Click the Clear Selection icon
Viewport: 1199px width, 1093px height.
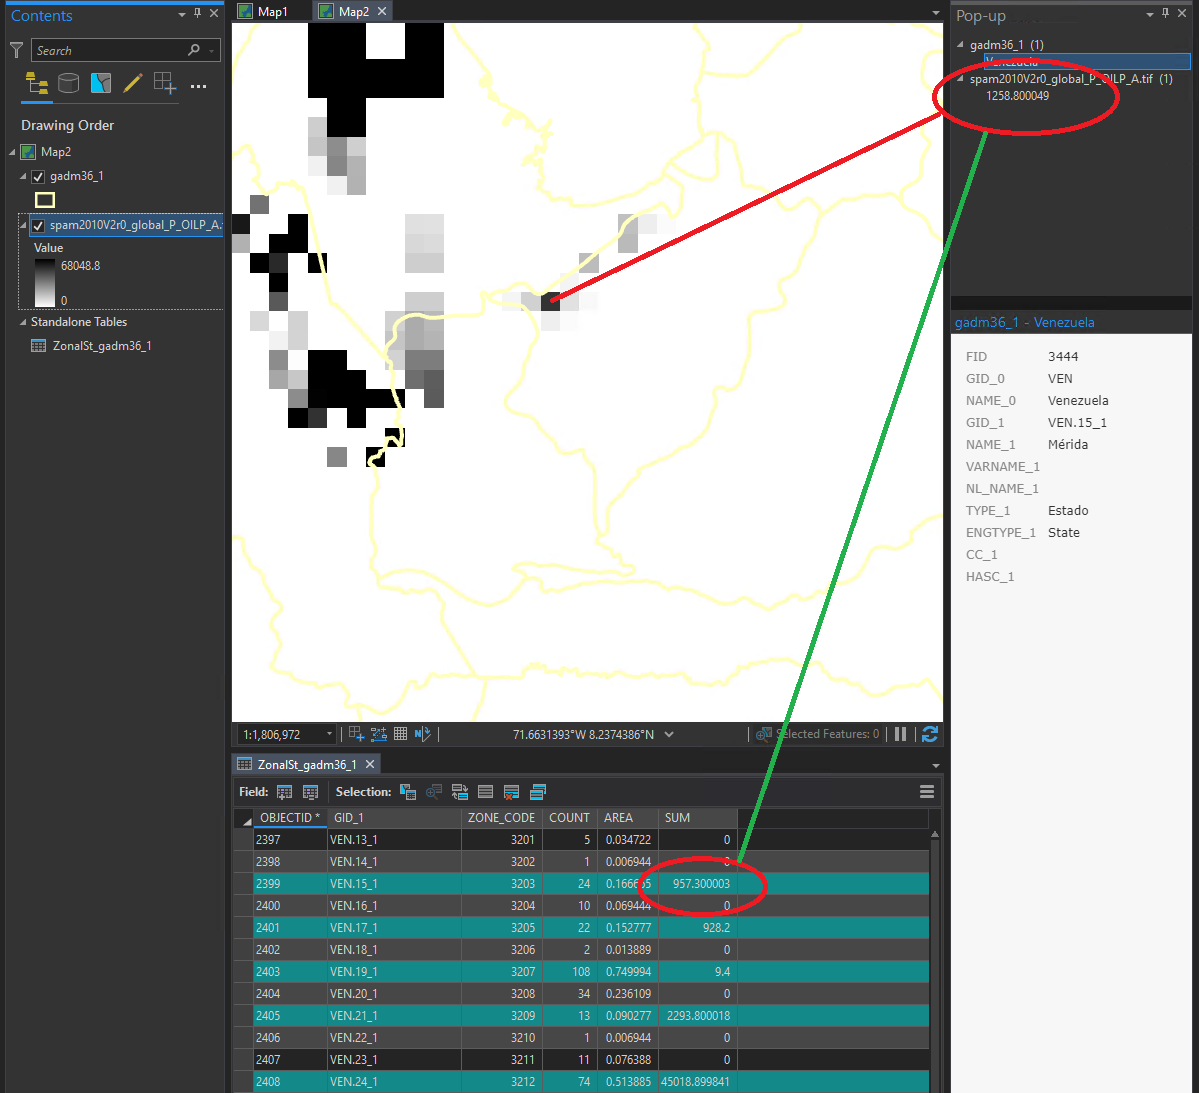point(485,791)
